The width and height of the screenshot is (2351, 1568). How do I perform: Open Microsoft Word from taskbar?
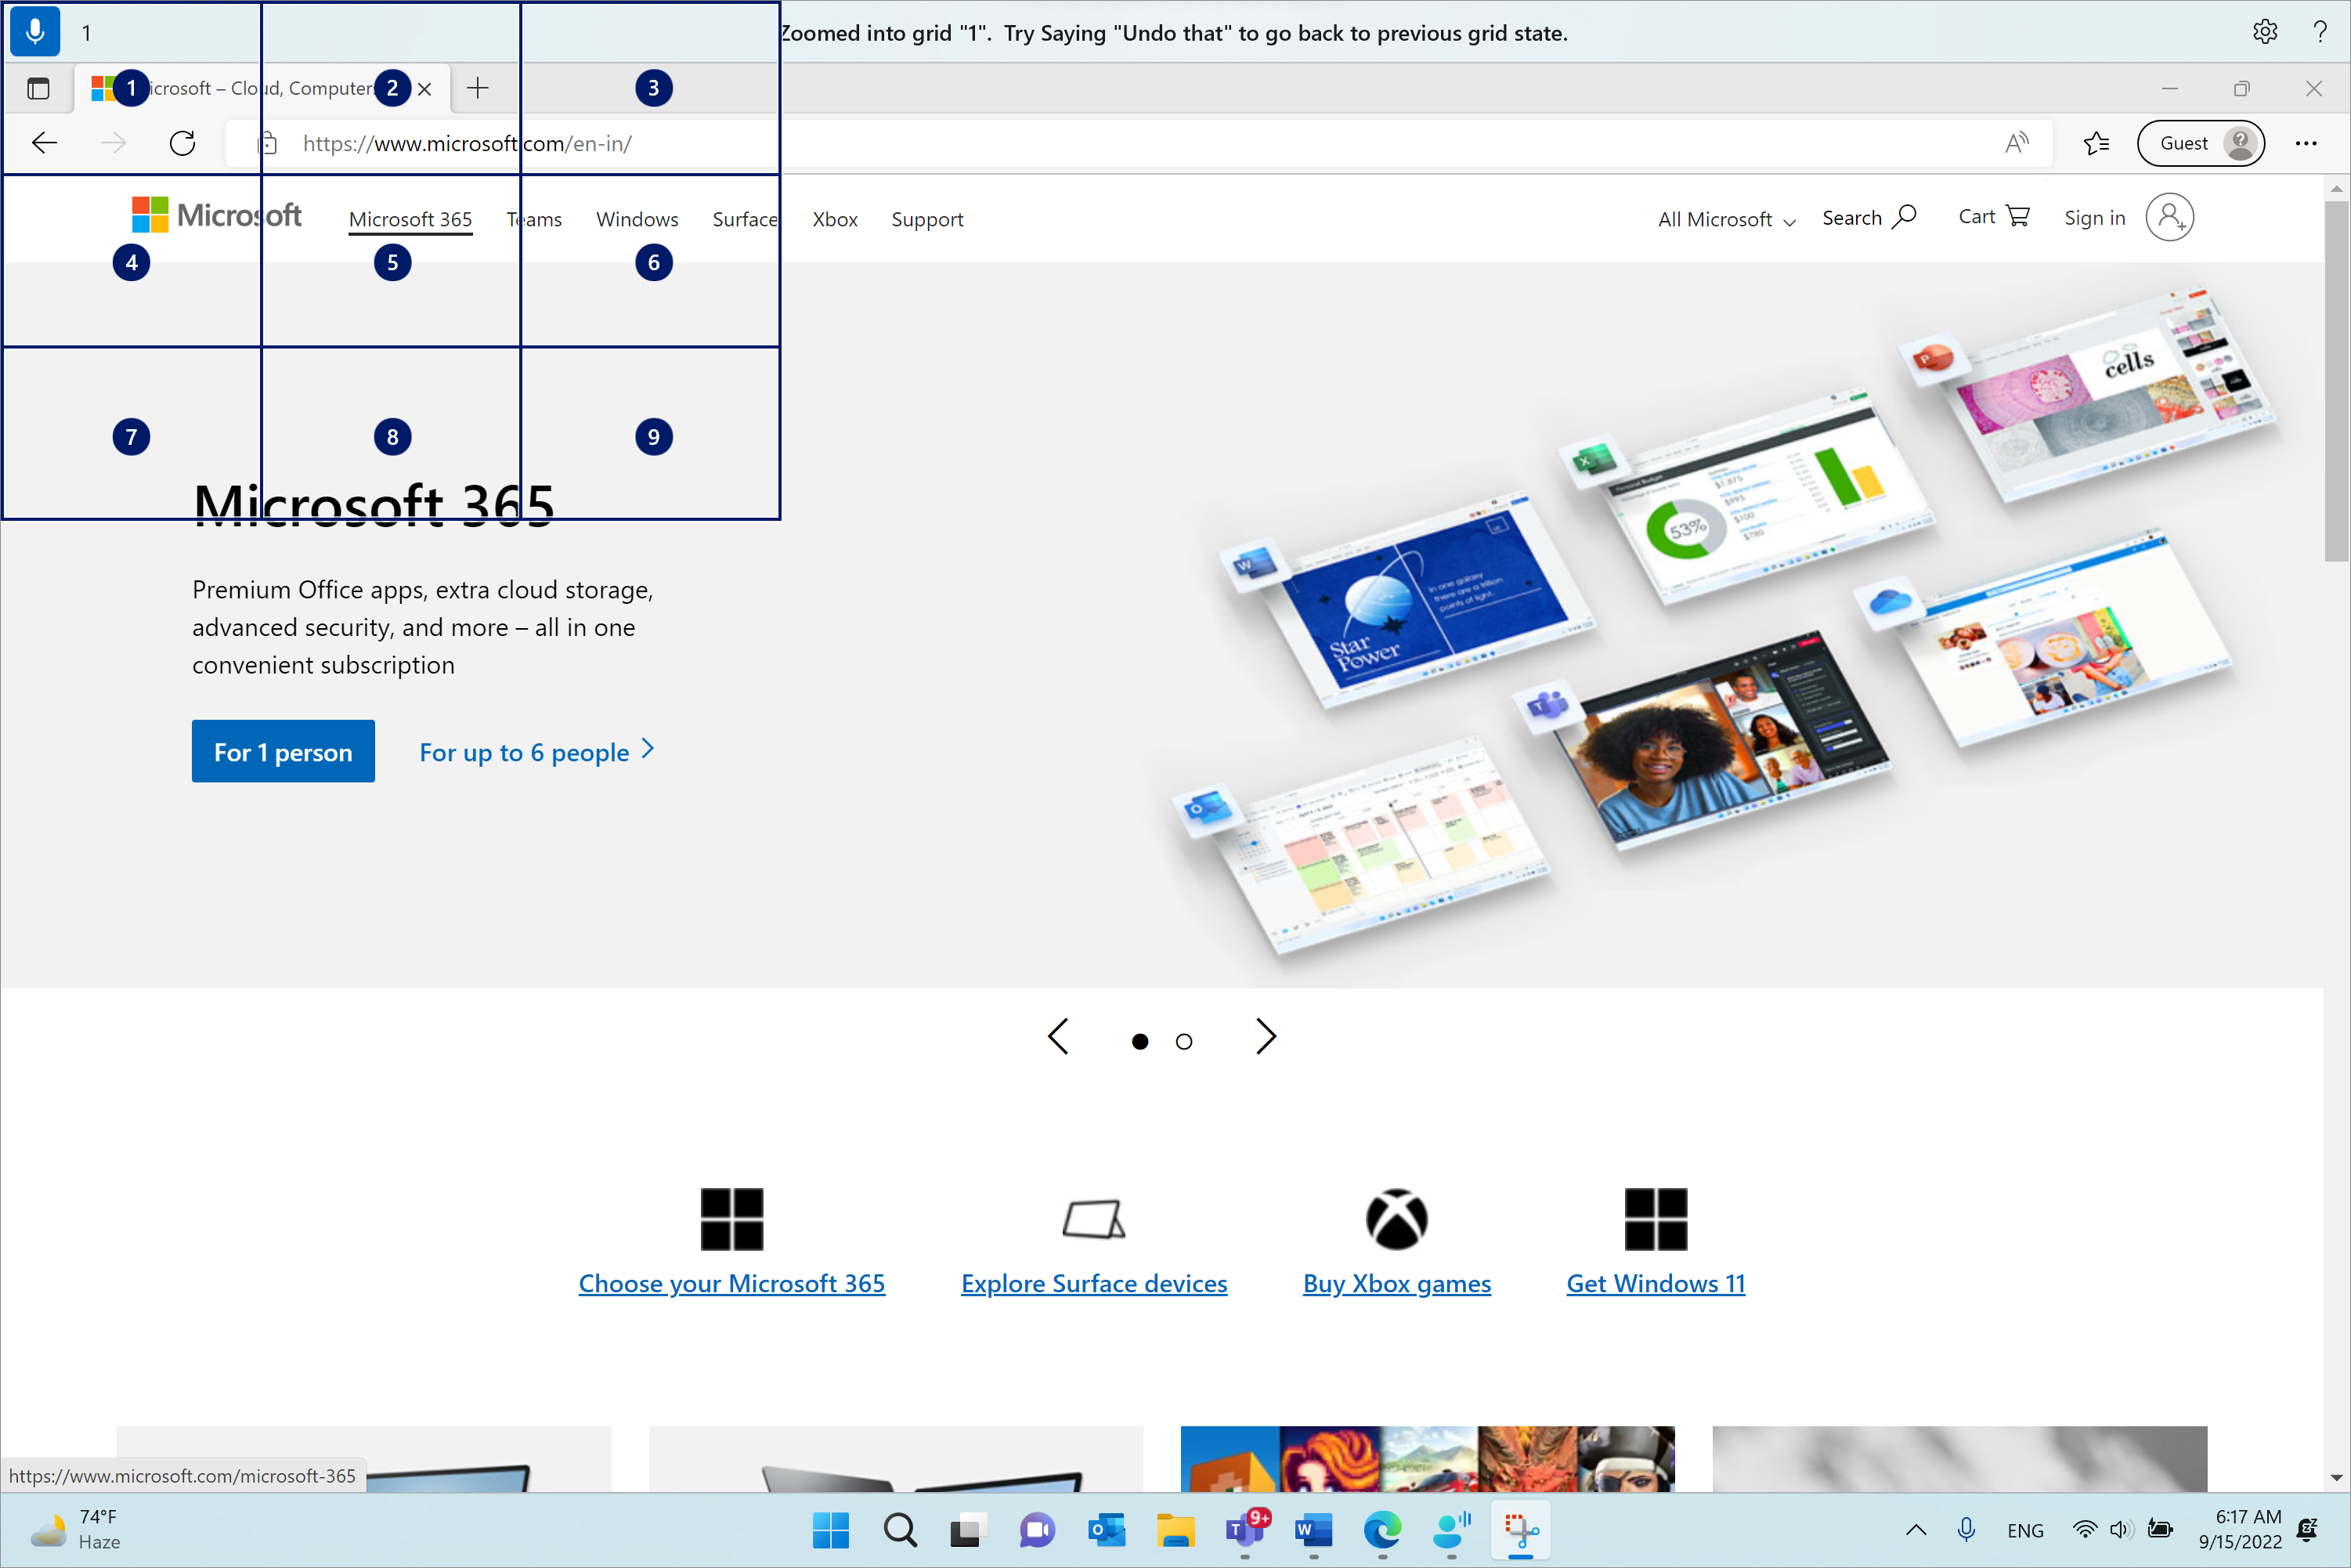click(x=1313, y=1530)
